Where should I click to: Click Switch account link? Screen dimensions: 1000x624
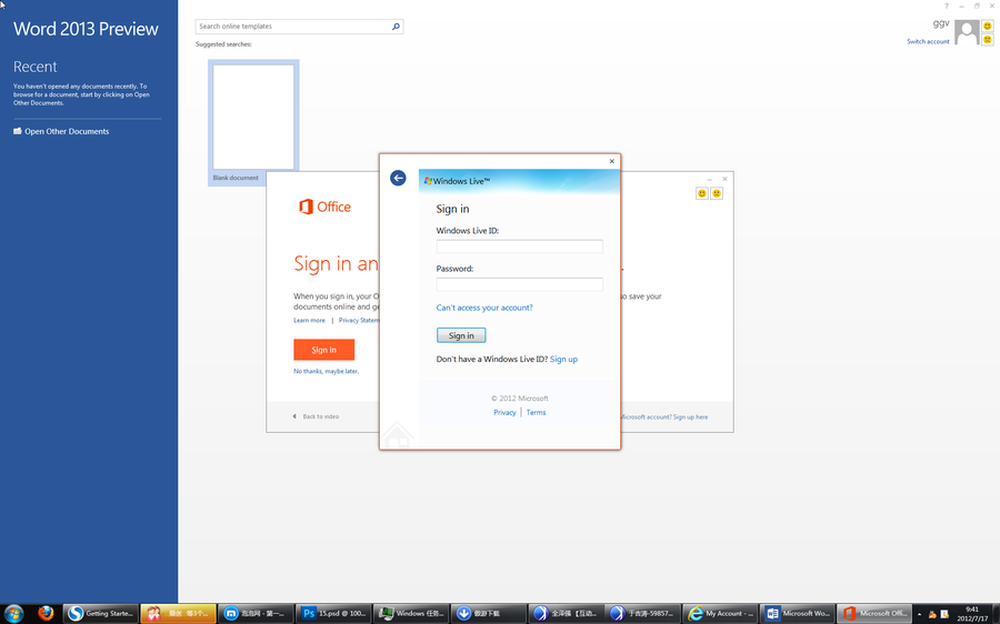[928, 41]
